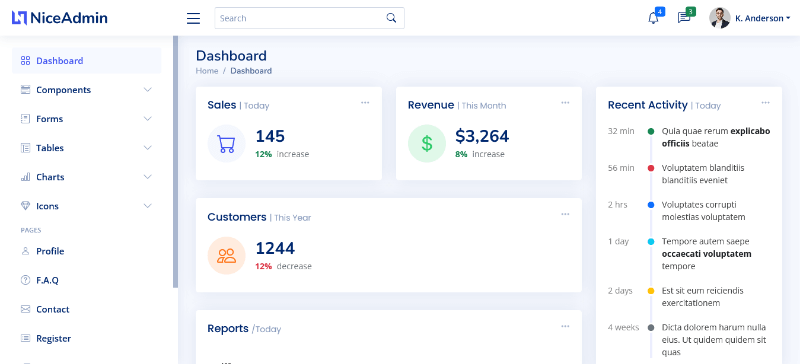Expand the Charts chevron in the sidebar
This screenshot has width=800, height=364.
(147, 177)
